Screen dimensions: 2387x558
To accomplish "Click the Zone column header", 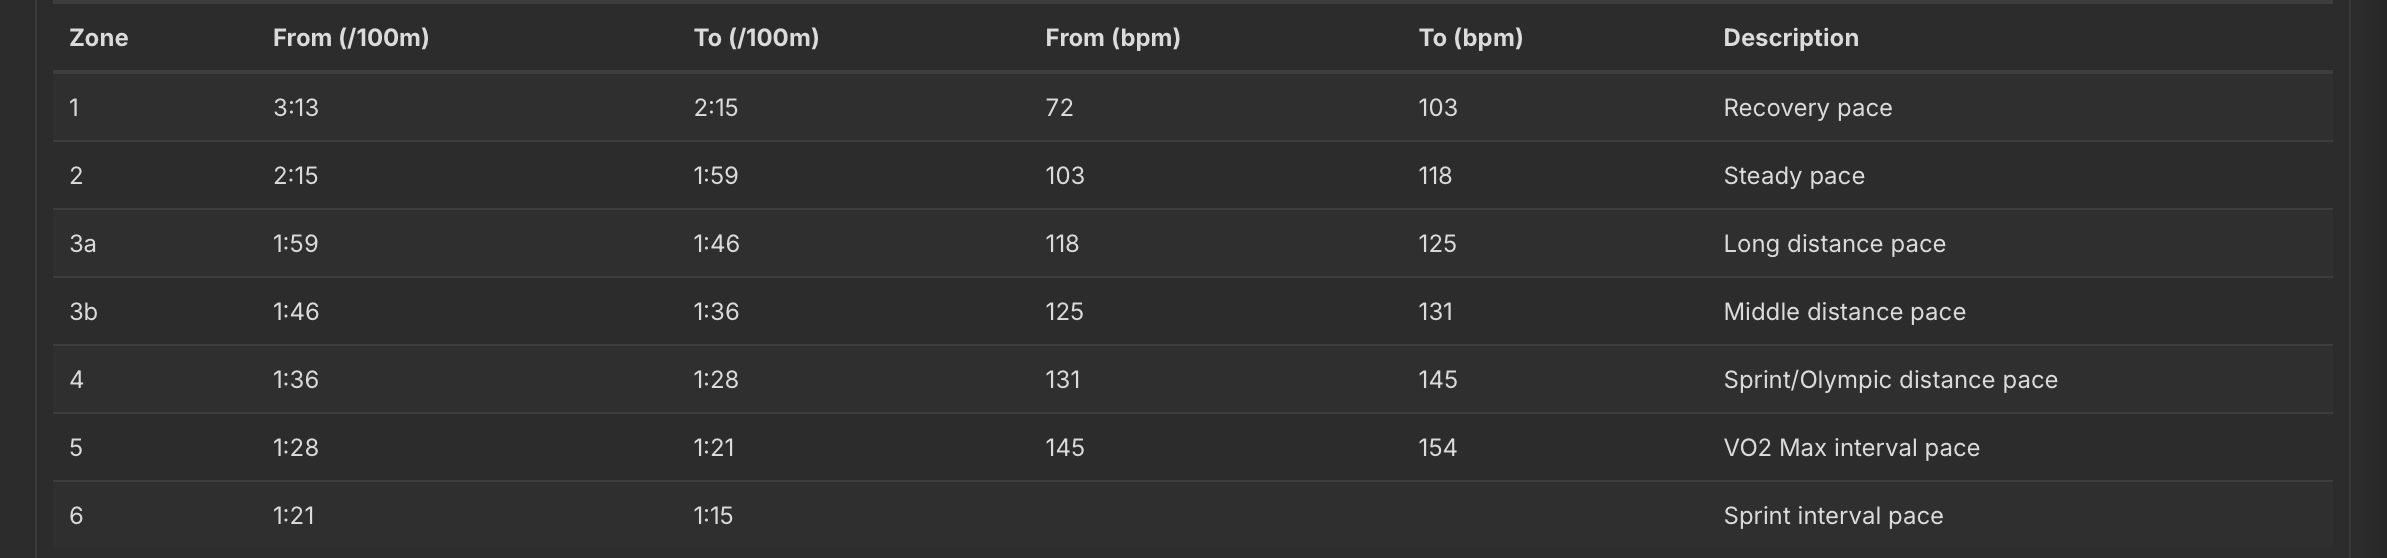I will [98, 38].
